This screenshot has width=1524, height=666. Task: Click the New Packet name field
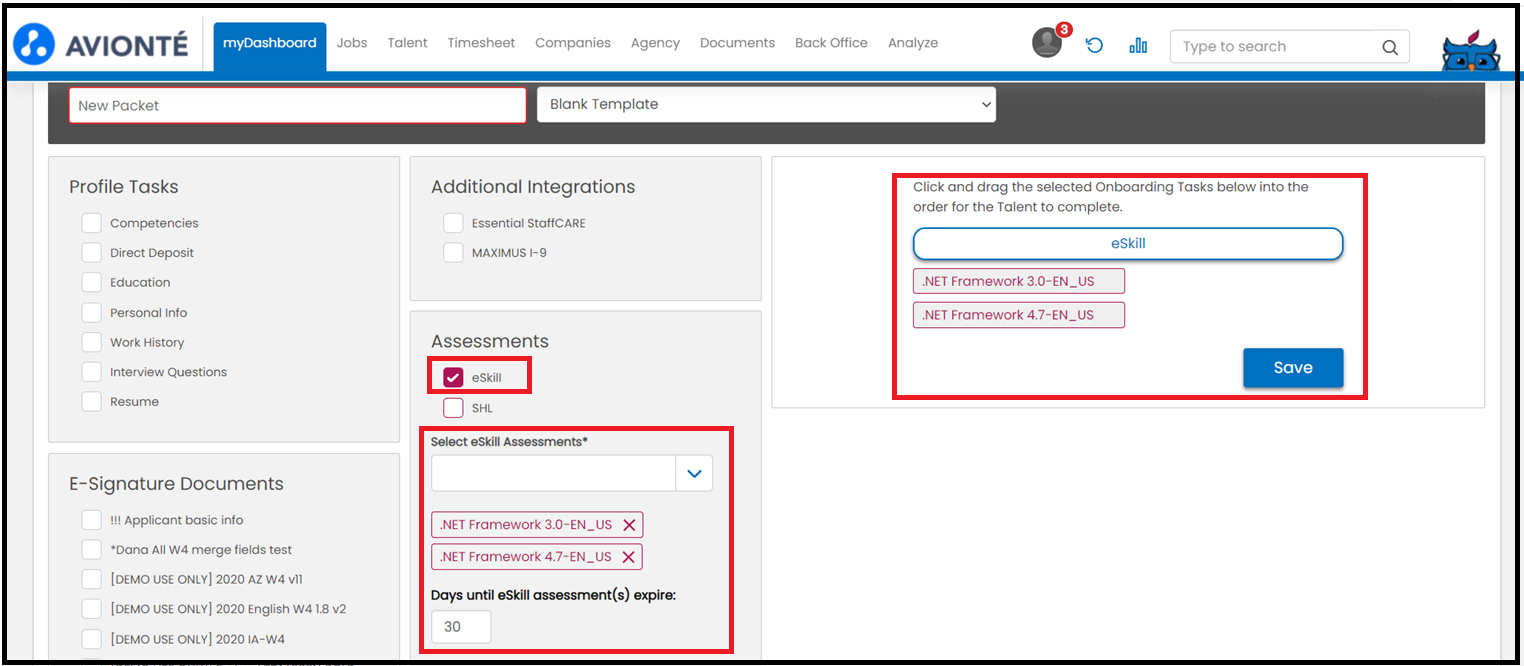[298, 105]
